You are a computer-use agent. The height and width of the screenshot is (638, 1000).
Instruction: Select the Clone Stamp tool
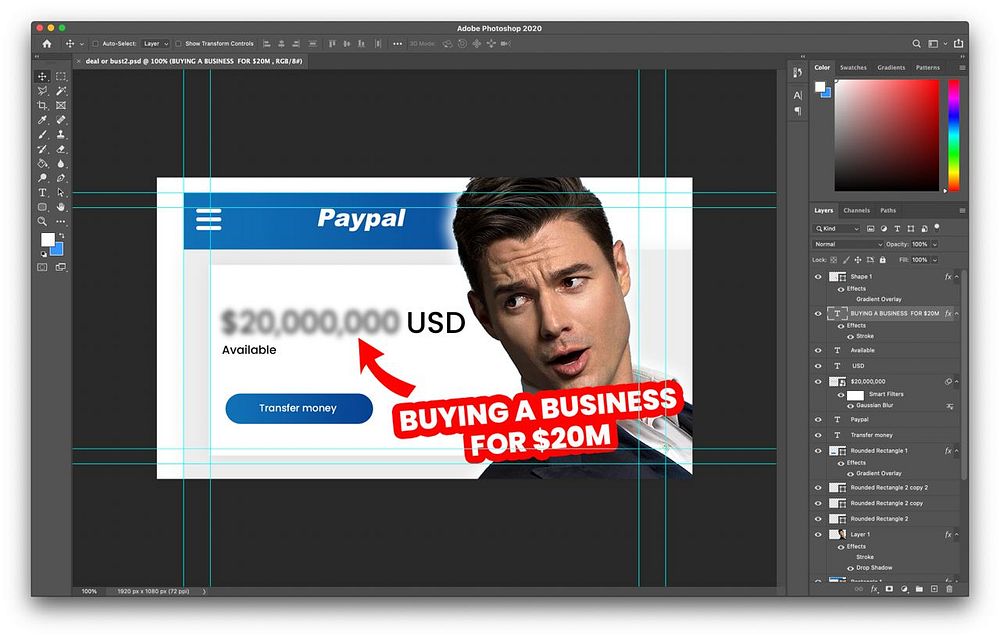(x=61, y=135)
